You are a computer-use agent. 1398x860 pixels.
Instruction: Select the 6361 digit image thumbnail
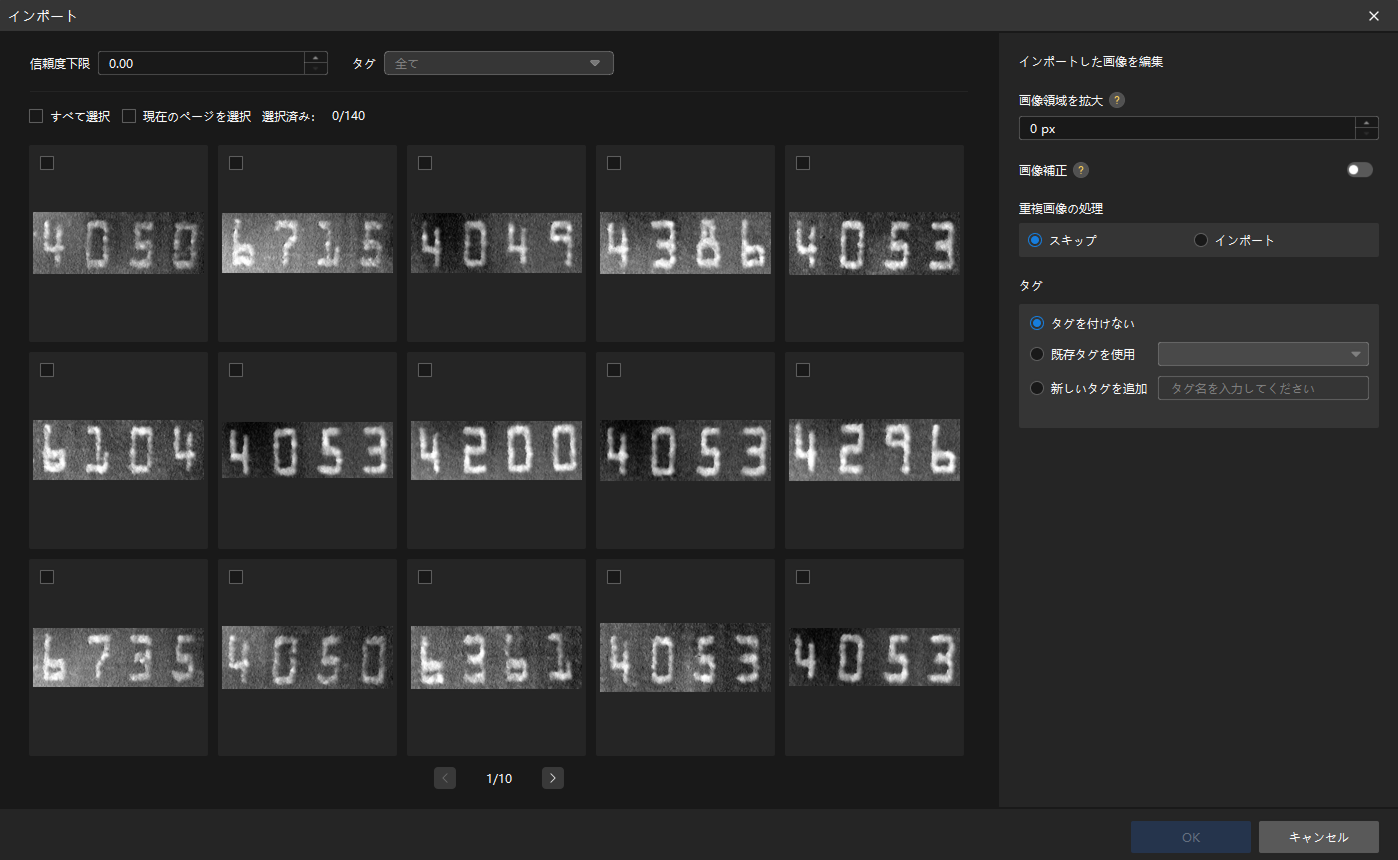click(x=496, y=657)
